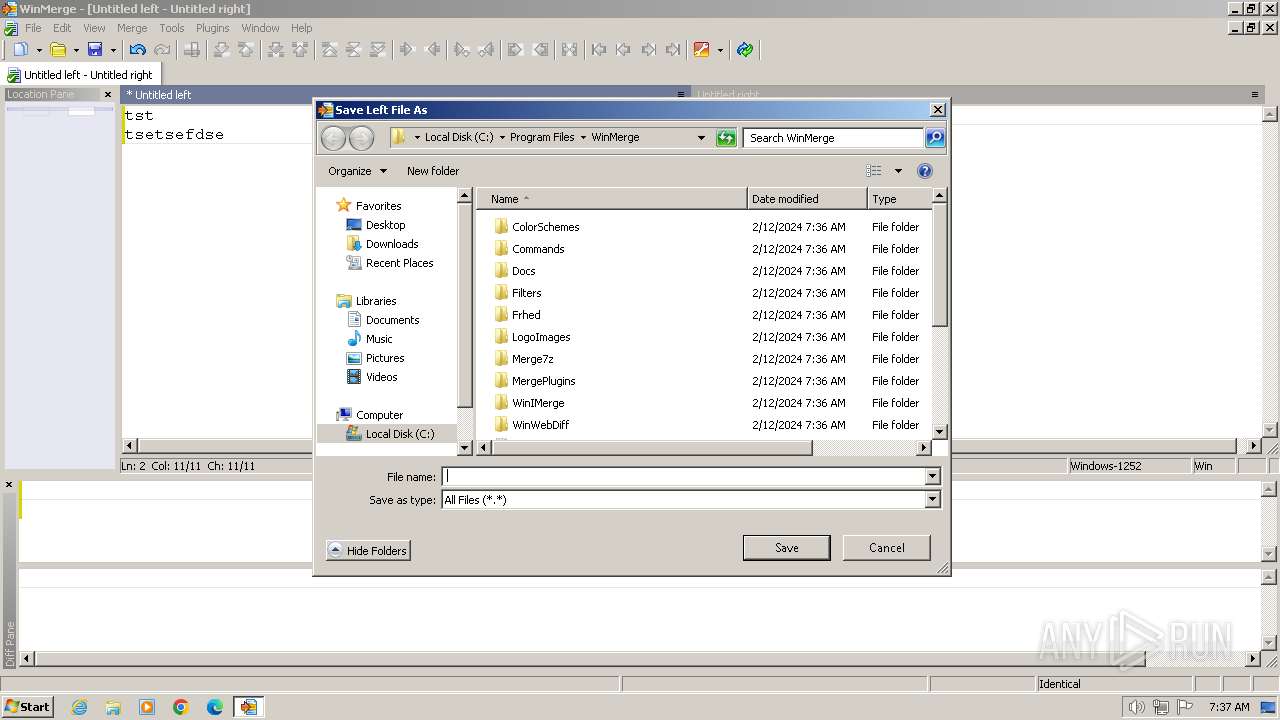Click the Cancel button
Image resolution: width=1280 pixels, height=720 pixels.
click(887, 548)
